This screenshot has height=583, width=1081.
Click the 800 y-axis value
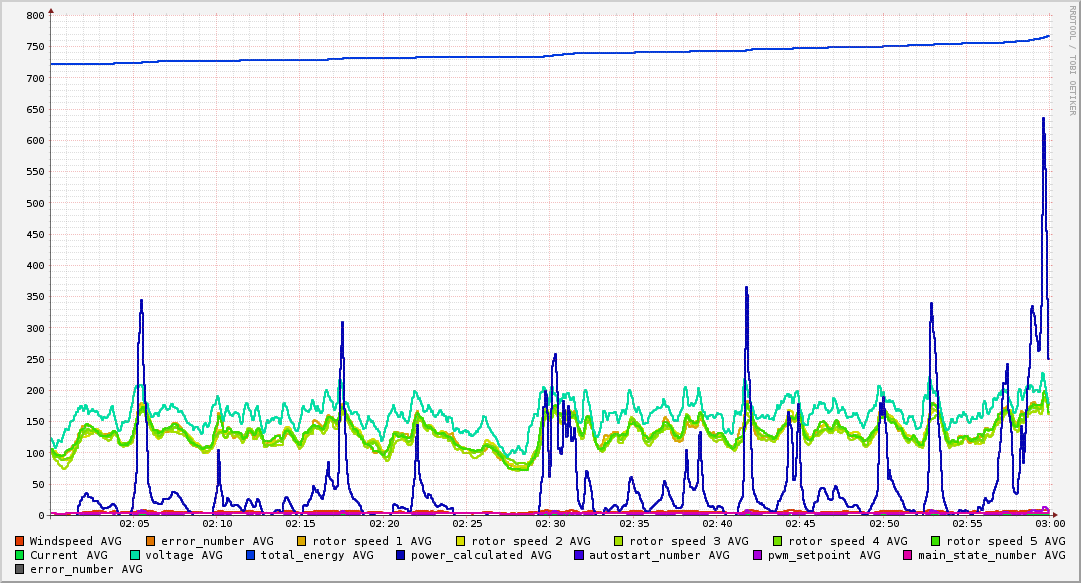point(36,16)
